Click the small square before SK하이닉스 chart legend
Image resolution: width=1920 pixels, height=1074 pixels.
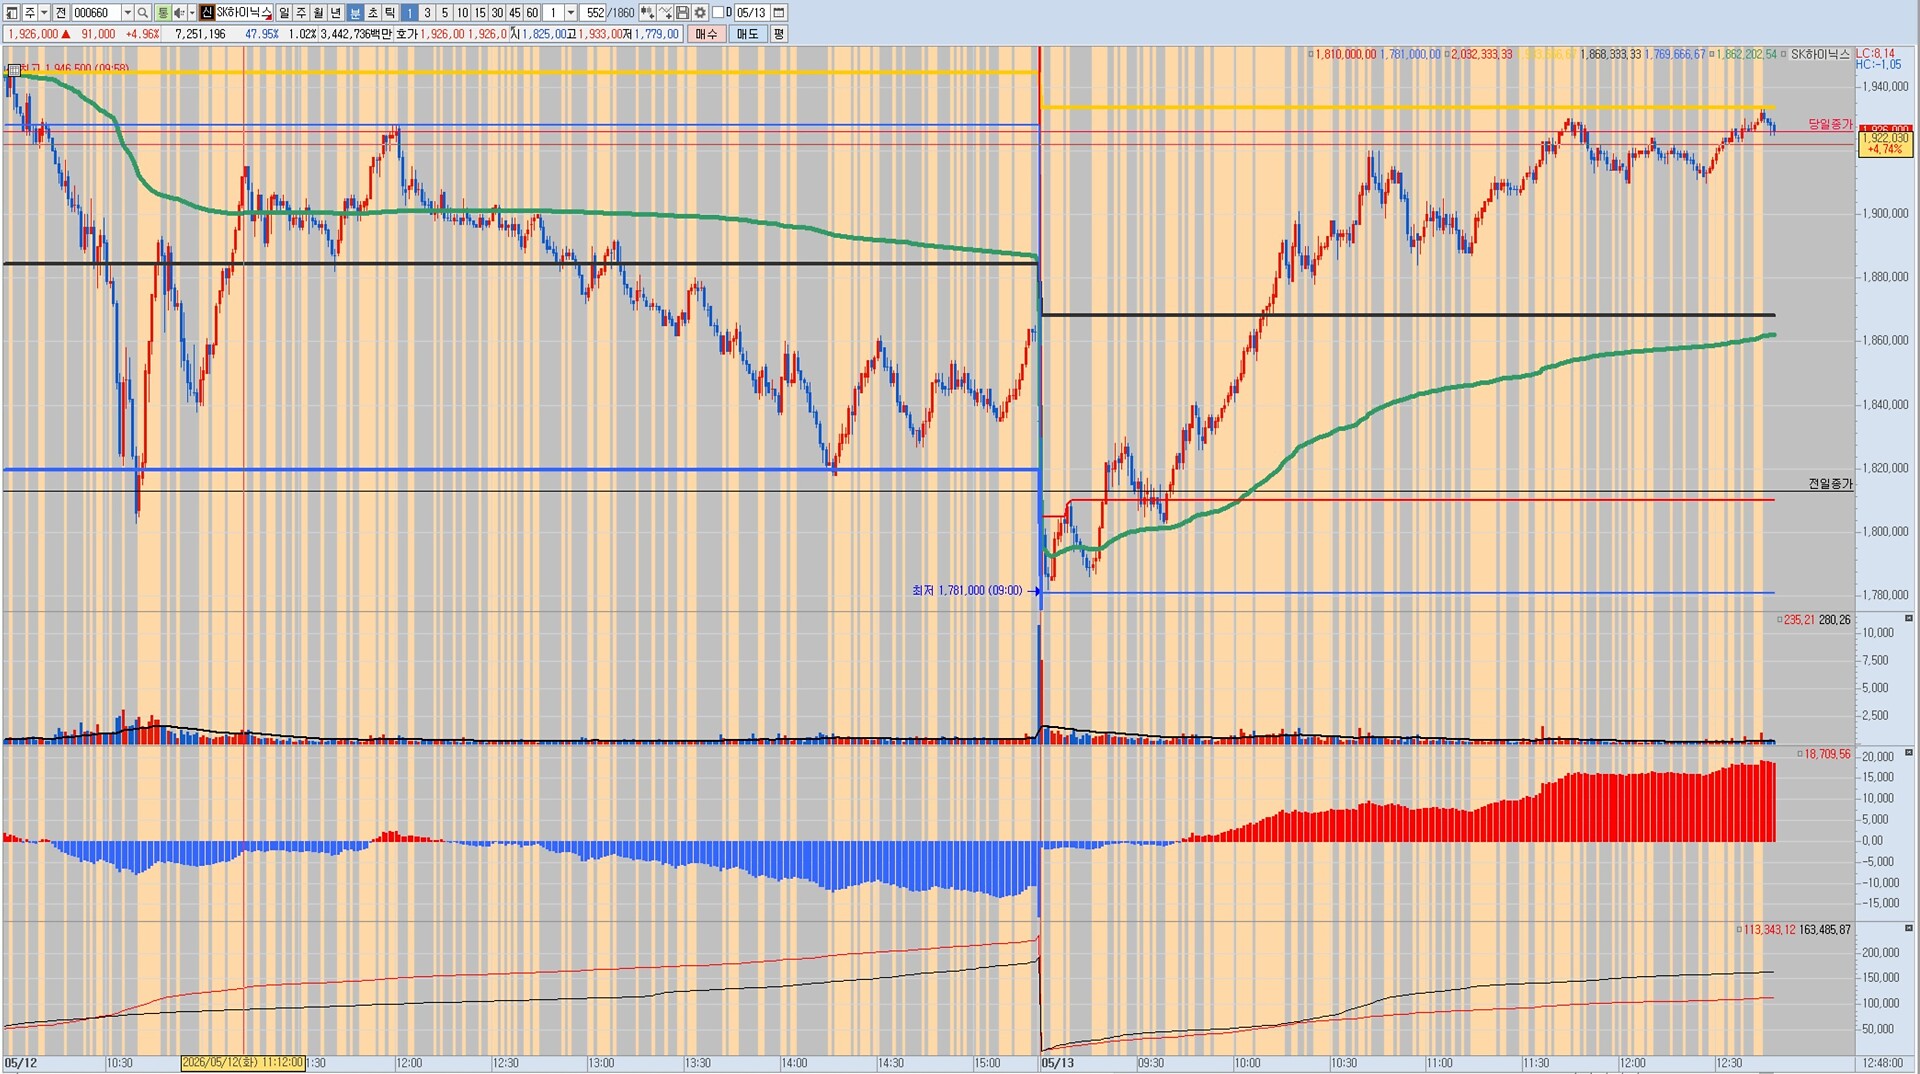[1784, 54]
